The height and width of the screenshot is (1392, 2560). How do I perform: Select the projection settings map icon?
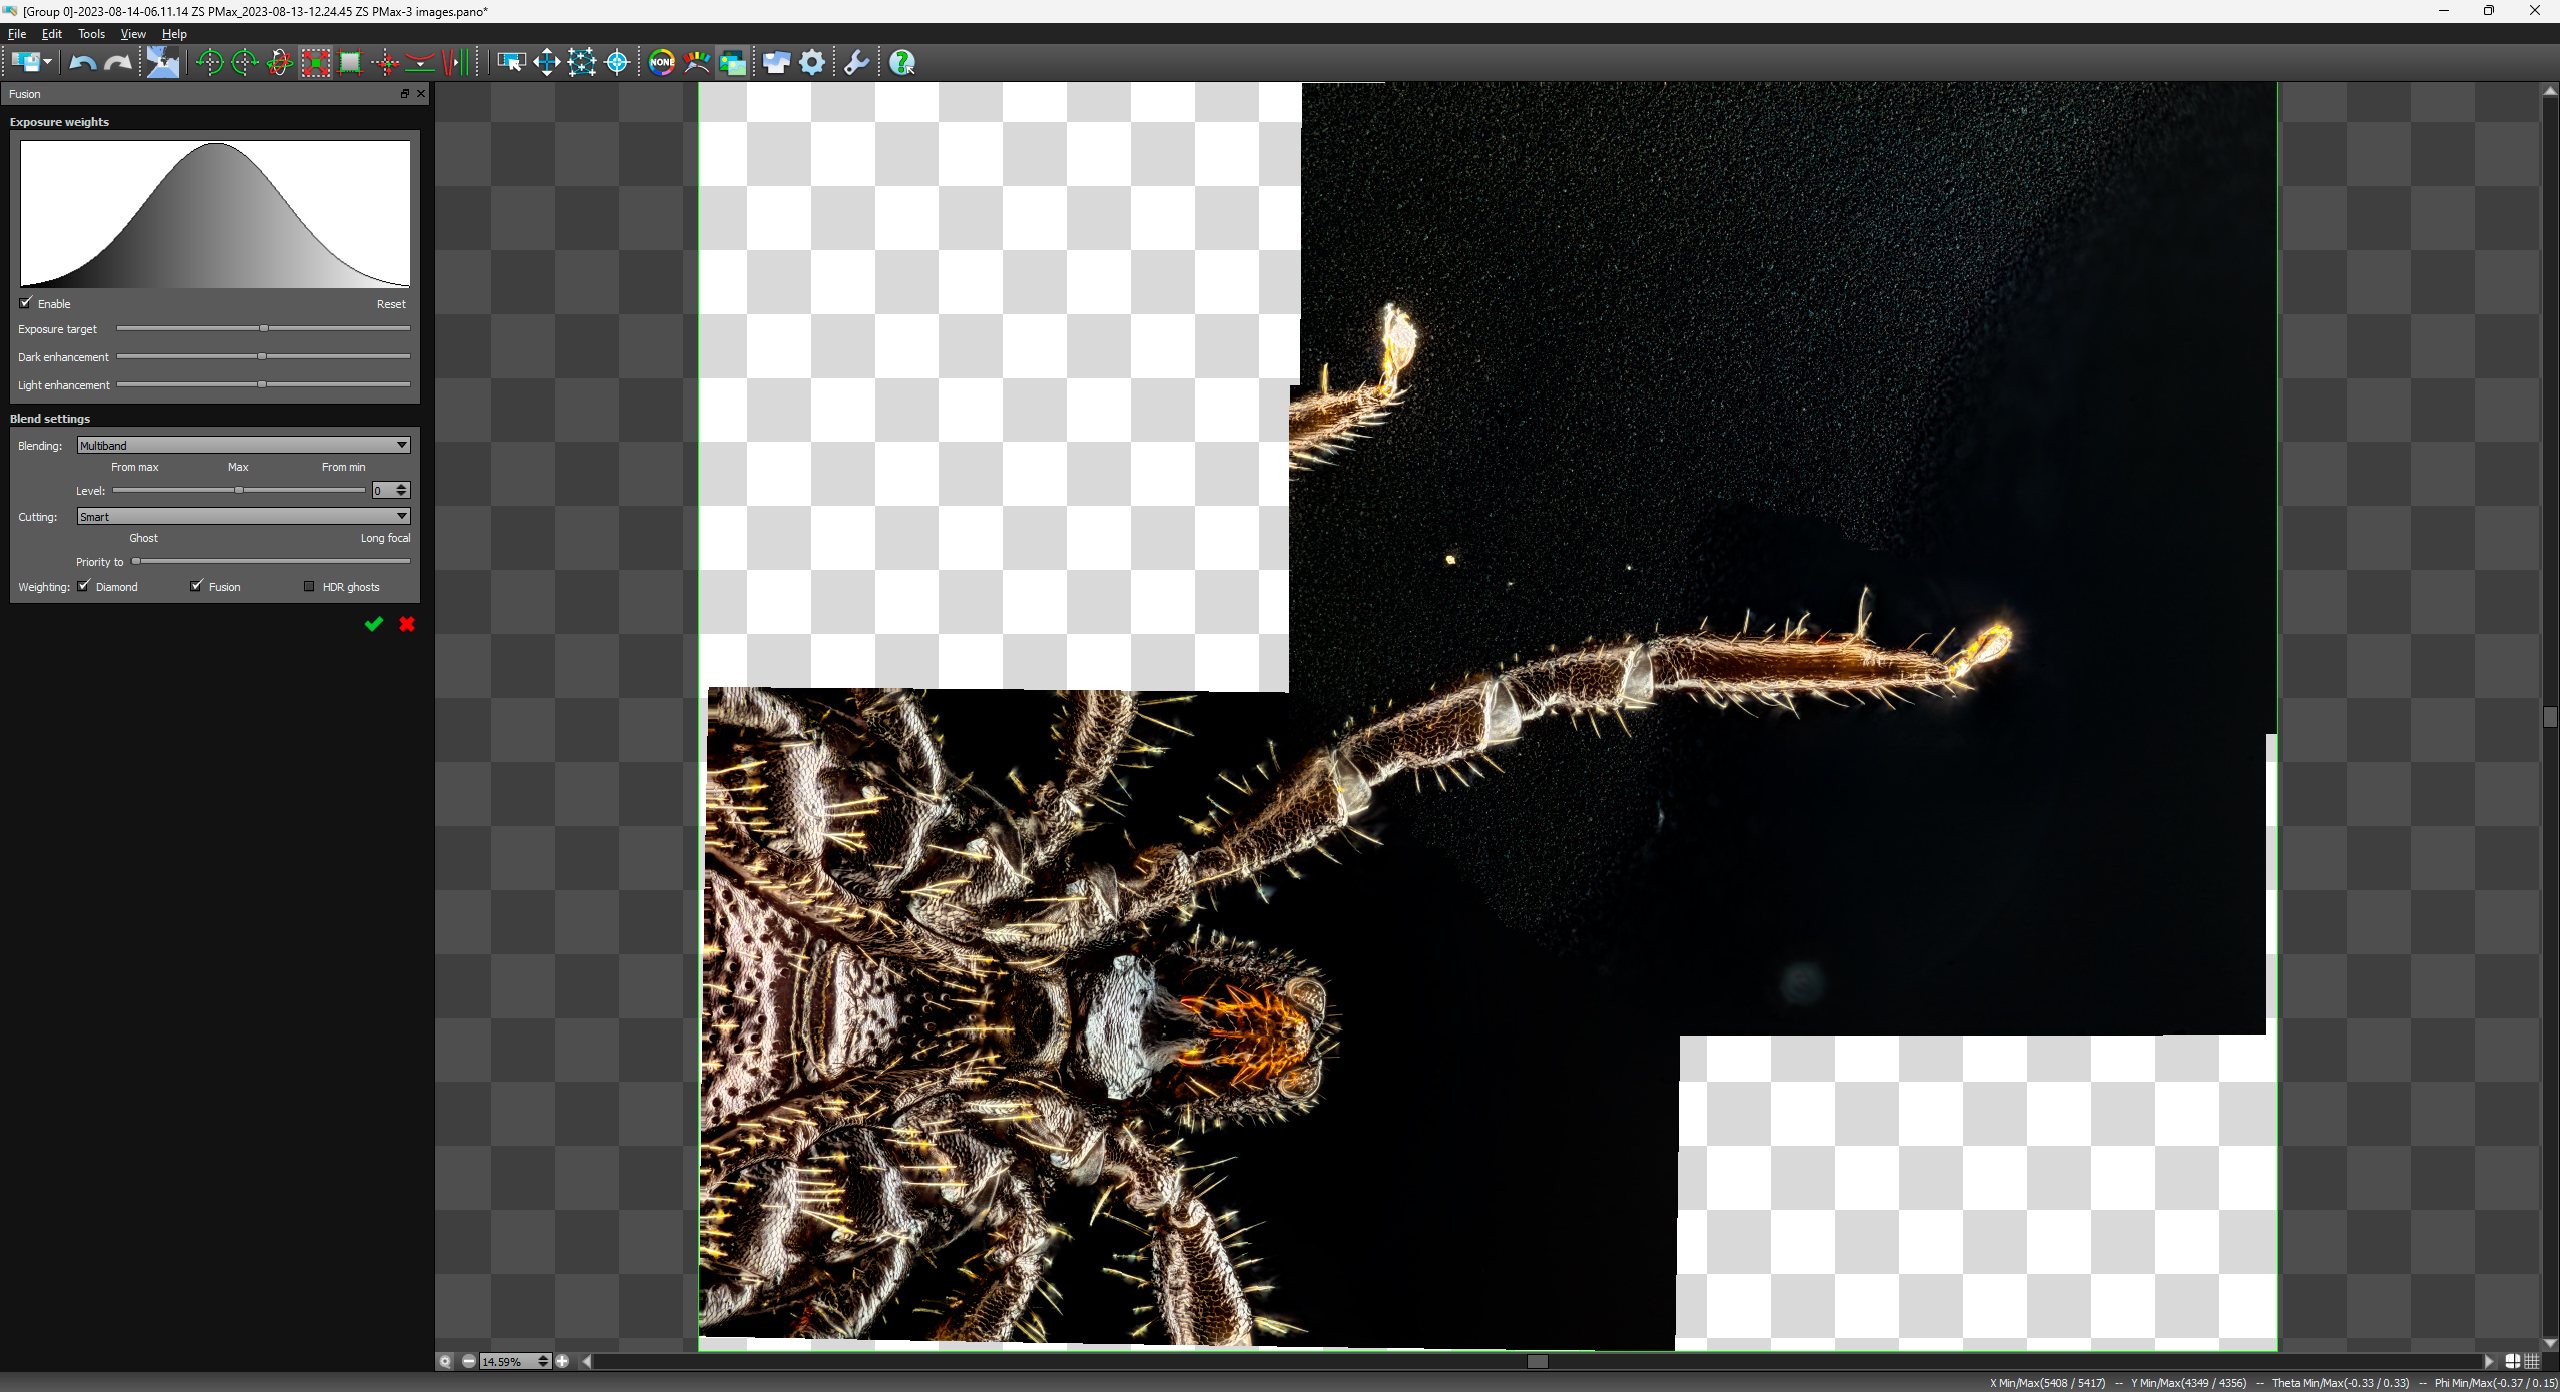click(162, 62)
